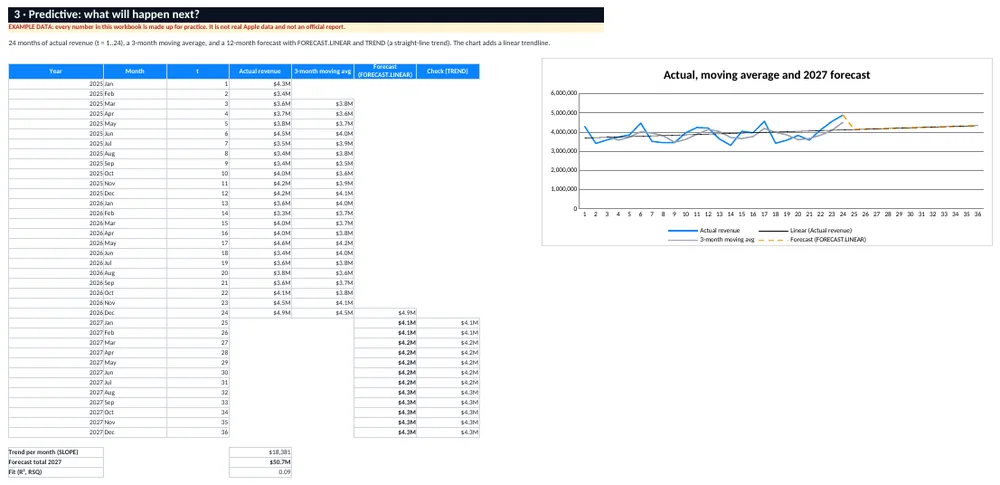Screen dimensions: 1000x485
Task: Select the Check (TREND) $4.2M in 2027 Jul row
Action: click(448, 382)
